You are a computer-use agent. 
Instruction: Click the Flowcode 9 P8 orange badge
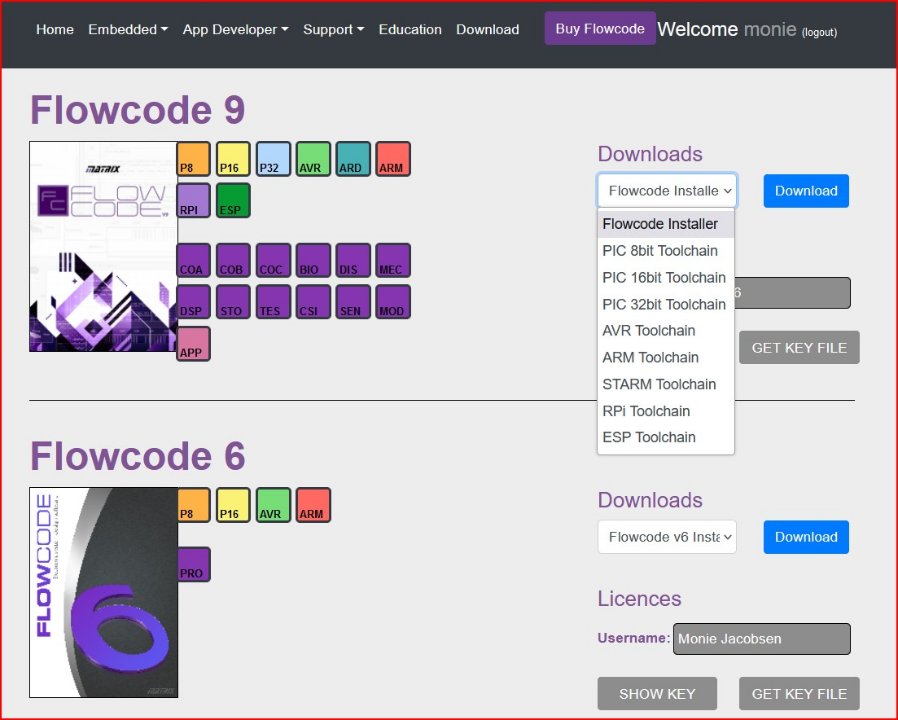pos(194,159)
